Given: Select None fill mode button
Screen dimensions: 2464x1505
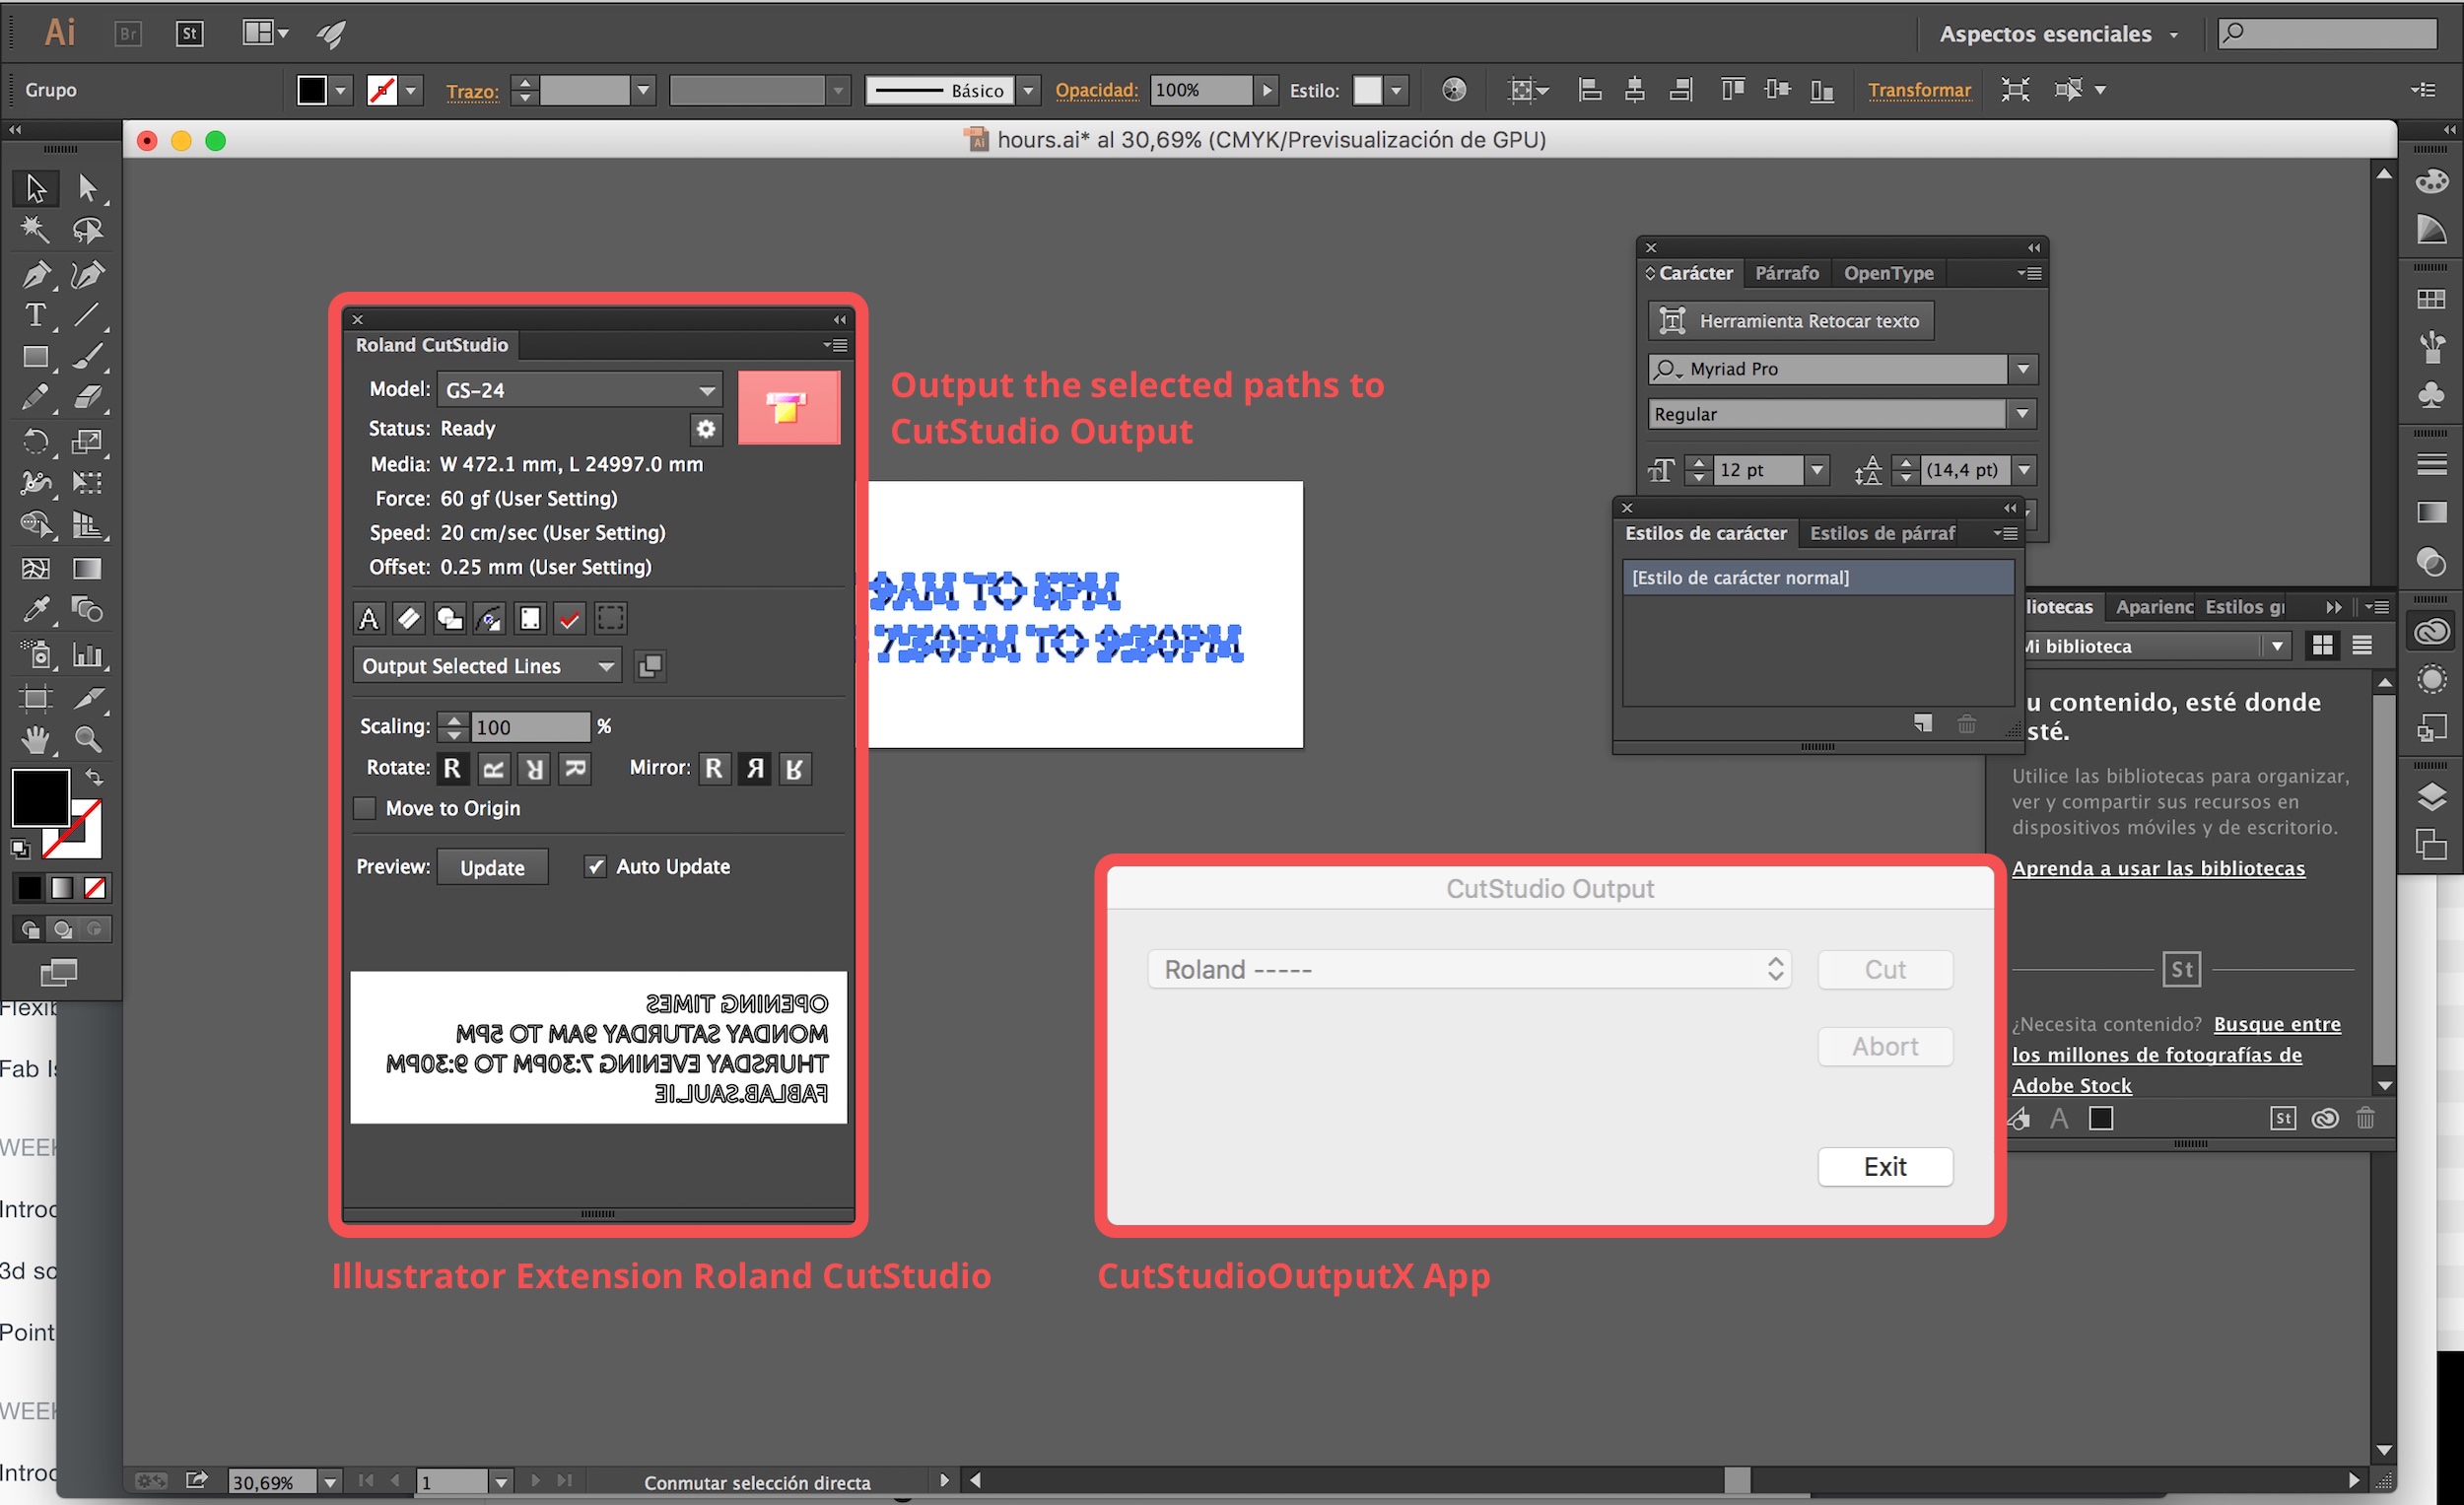Looking at the screenshot, I should [x=95, y=888].
